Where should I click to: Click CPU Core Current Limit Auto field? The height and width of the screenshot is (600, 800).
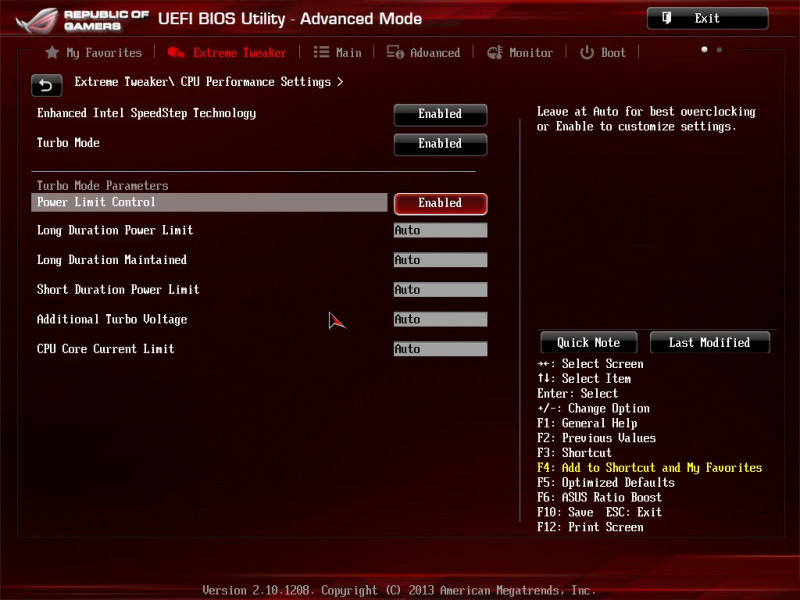tap(440, 348)
